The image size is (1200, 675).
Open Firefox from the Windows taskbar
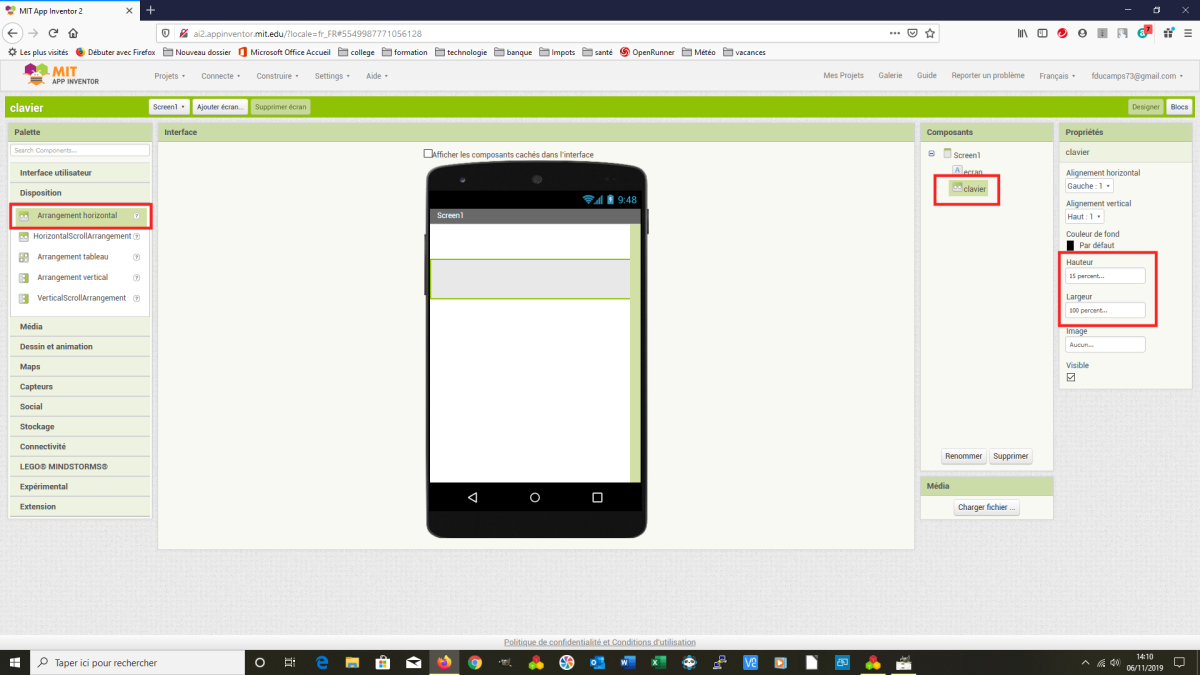pos(444,662)
